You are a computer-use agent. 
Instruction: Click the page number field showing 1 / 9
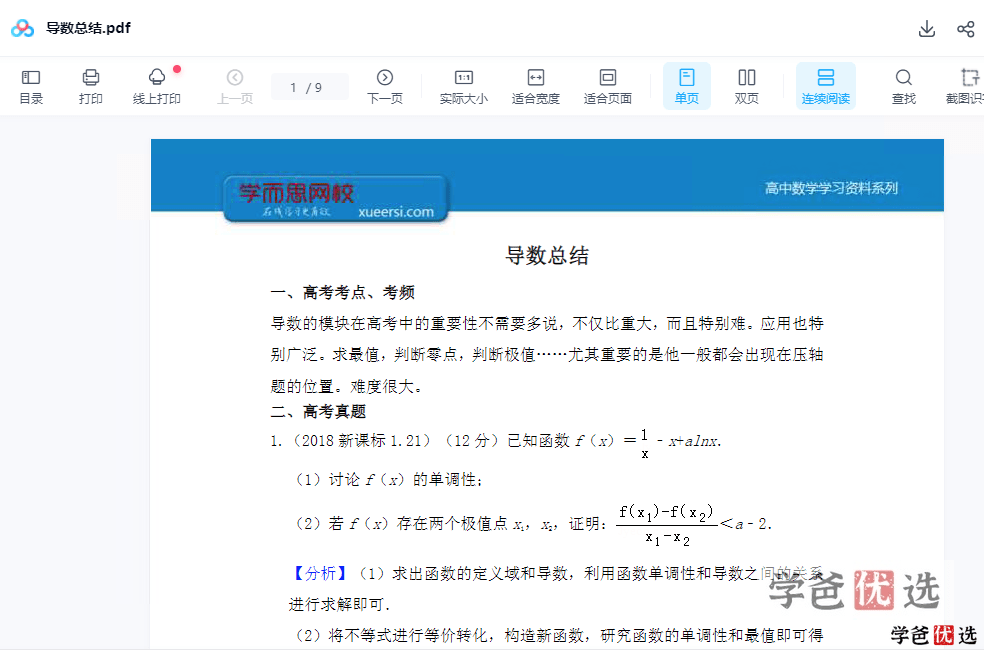point(309,87)
